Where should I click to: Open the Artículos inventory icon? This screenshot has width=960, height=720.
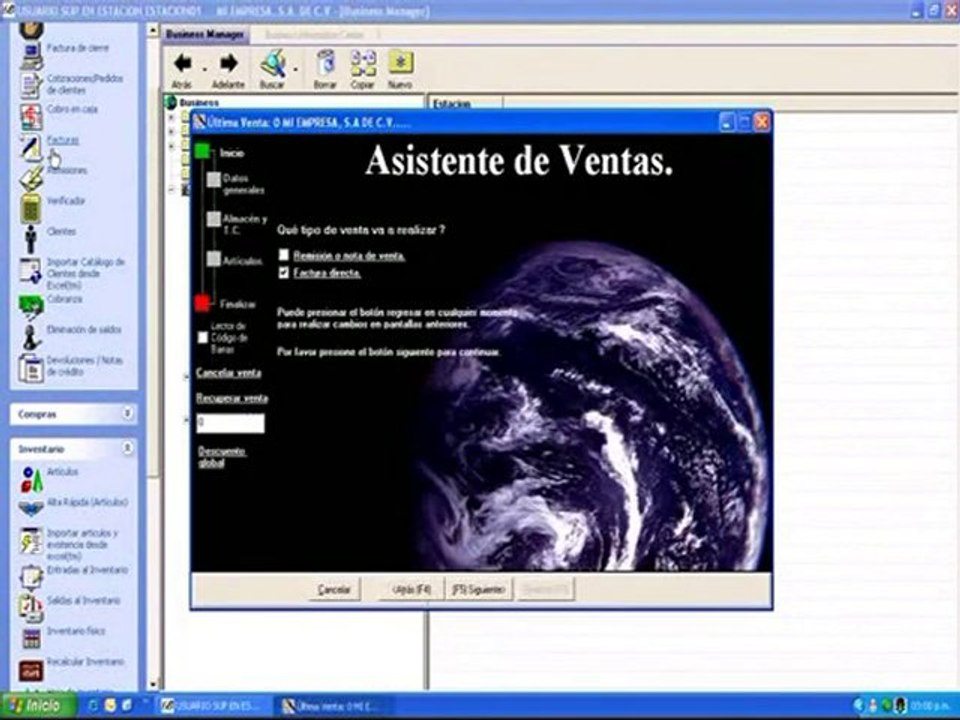pyautogui.click(x=31, y=479)
